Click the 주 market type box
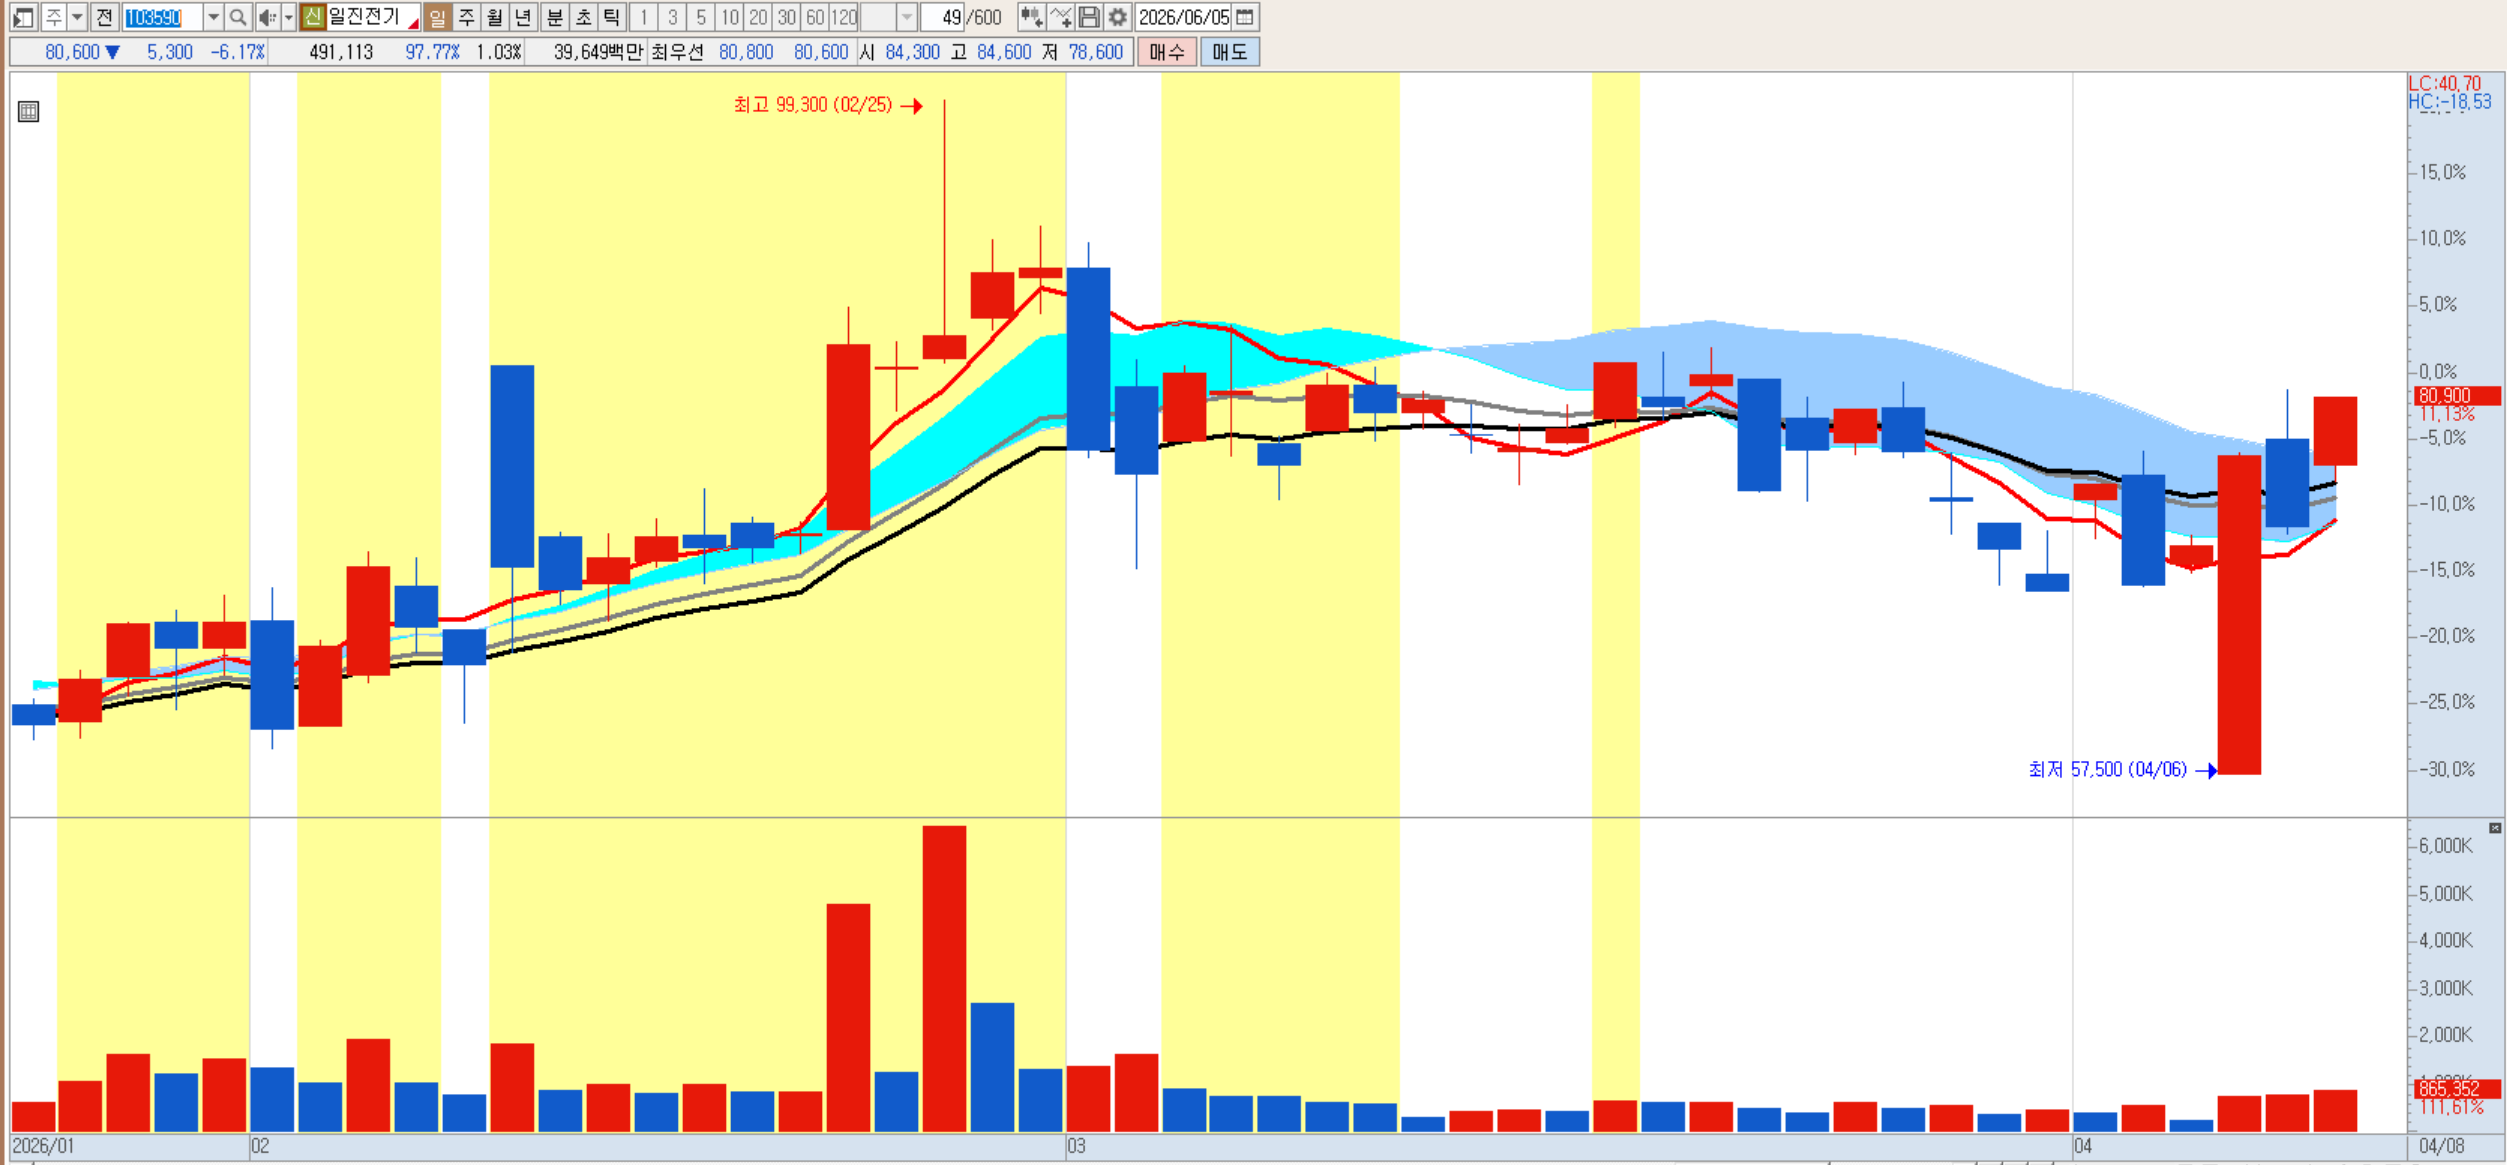 click(x=54, y=17)
